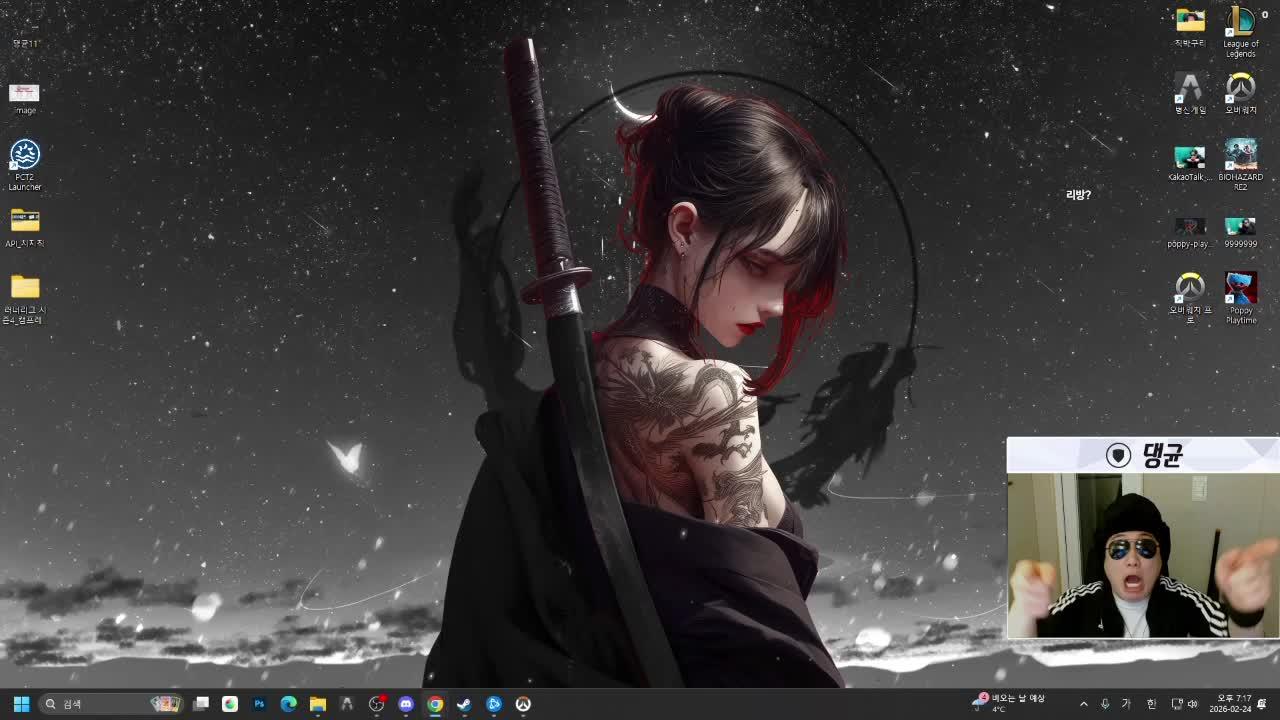Viewport: 1280px width, 720px height.
Task: Open the weather widget showing 4°C
Action: point(1010,704)
